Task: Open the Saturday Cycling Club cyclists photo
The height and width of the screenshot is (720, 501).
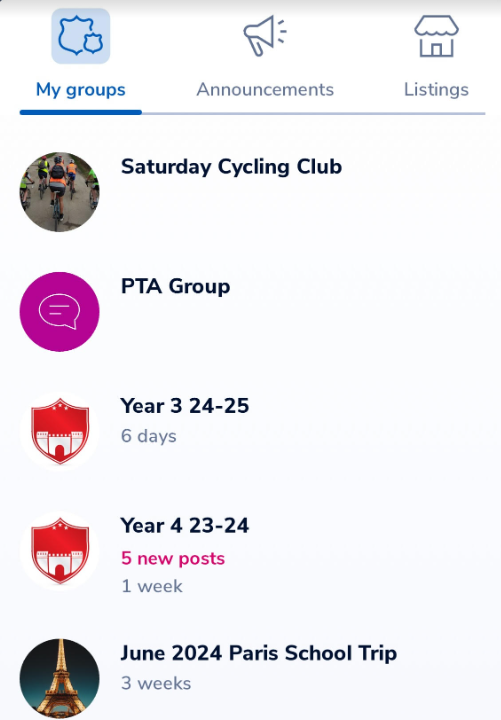Action: tap(59, 192)
